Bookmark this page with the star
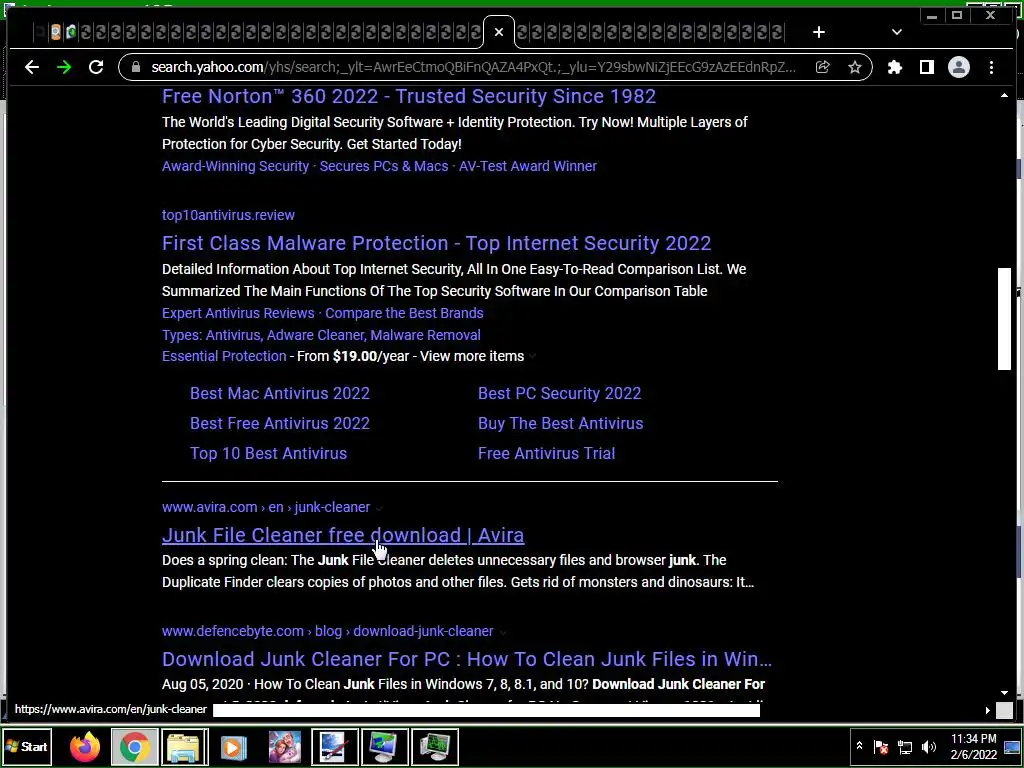The image size is (1024, 768). (854, 67)
